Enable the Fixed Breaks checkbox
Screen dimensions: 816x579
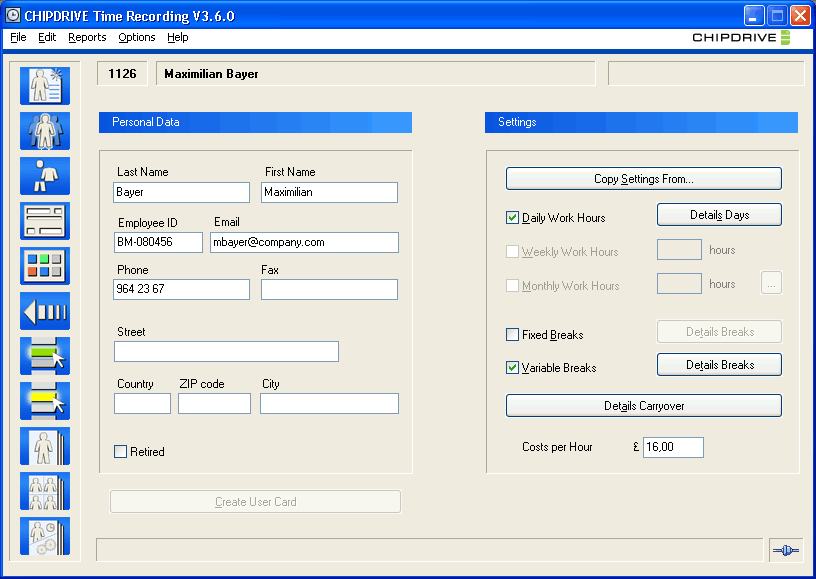click(x=511, y=334)
